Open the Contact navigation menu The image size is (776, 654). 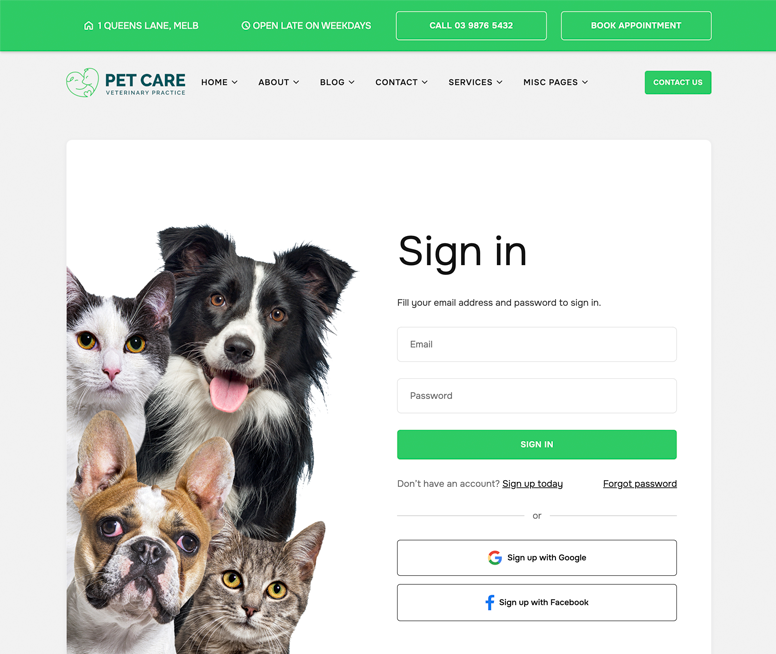point(401,82)
